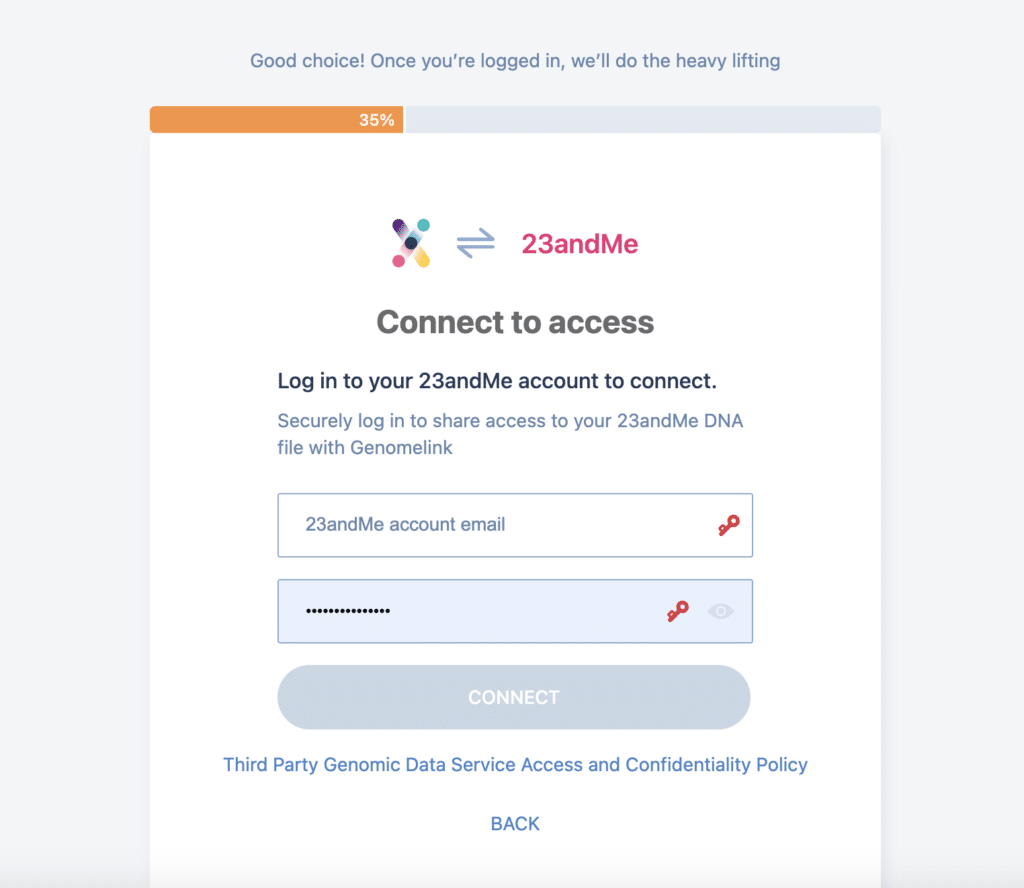The image size is (1024, 888).
Task: Click the 'Connect to access' heading
Action: pyautogui.click(x=515, y=322)
